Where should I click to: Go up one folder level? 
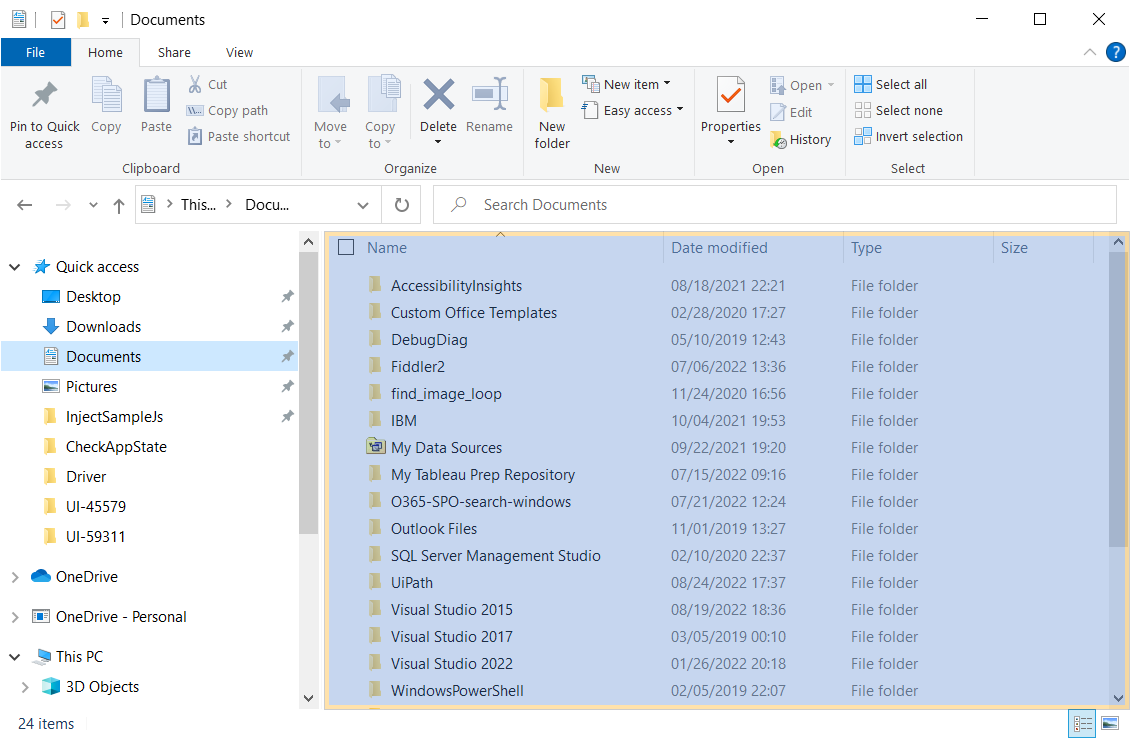(119, 205)
